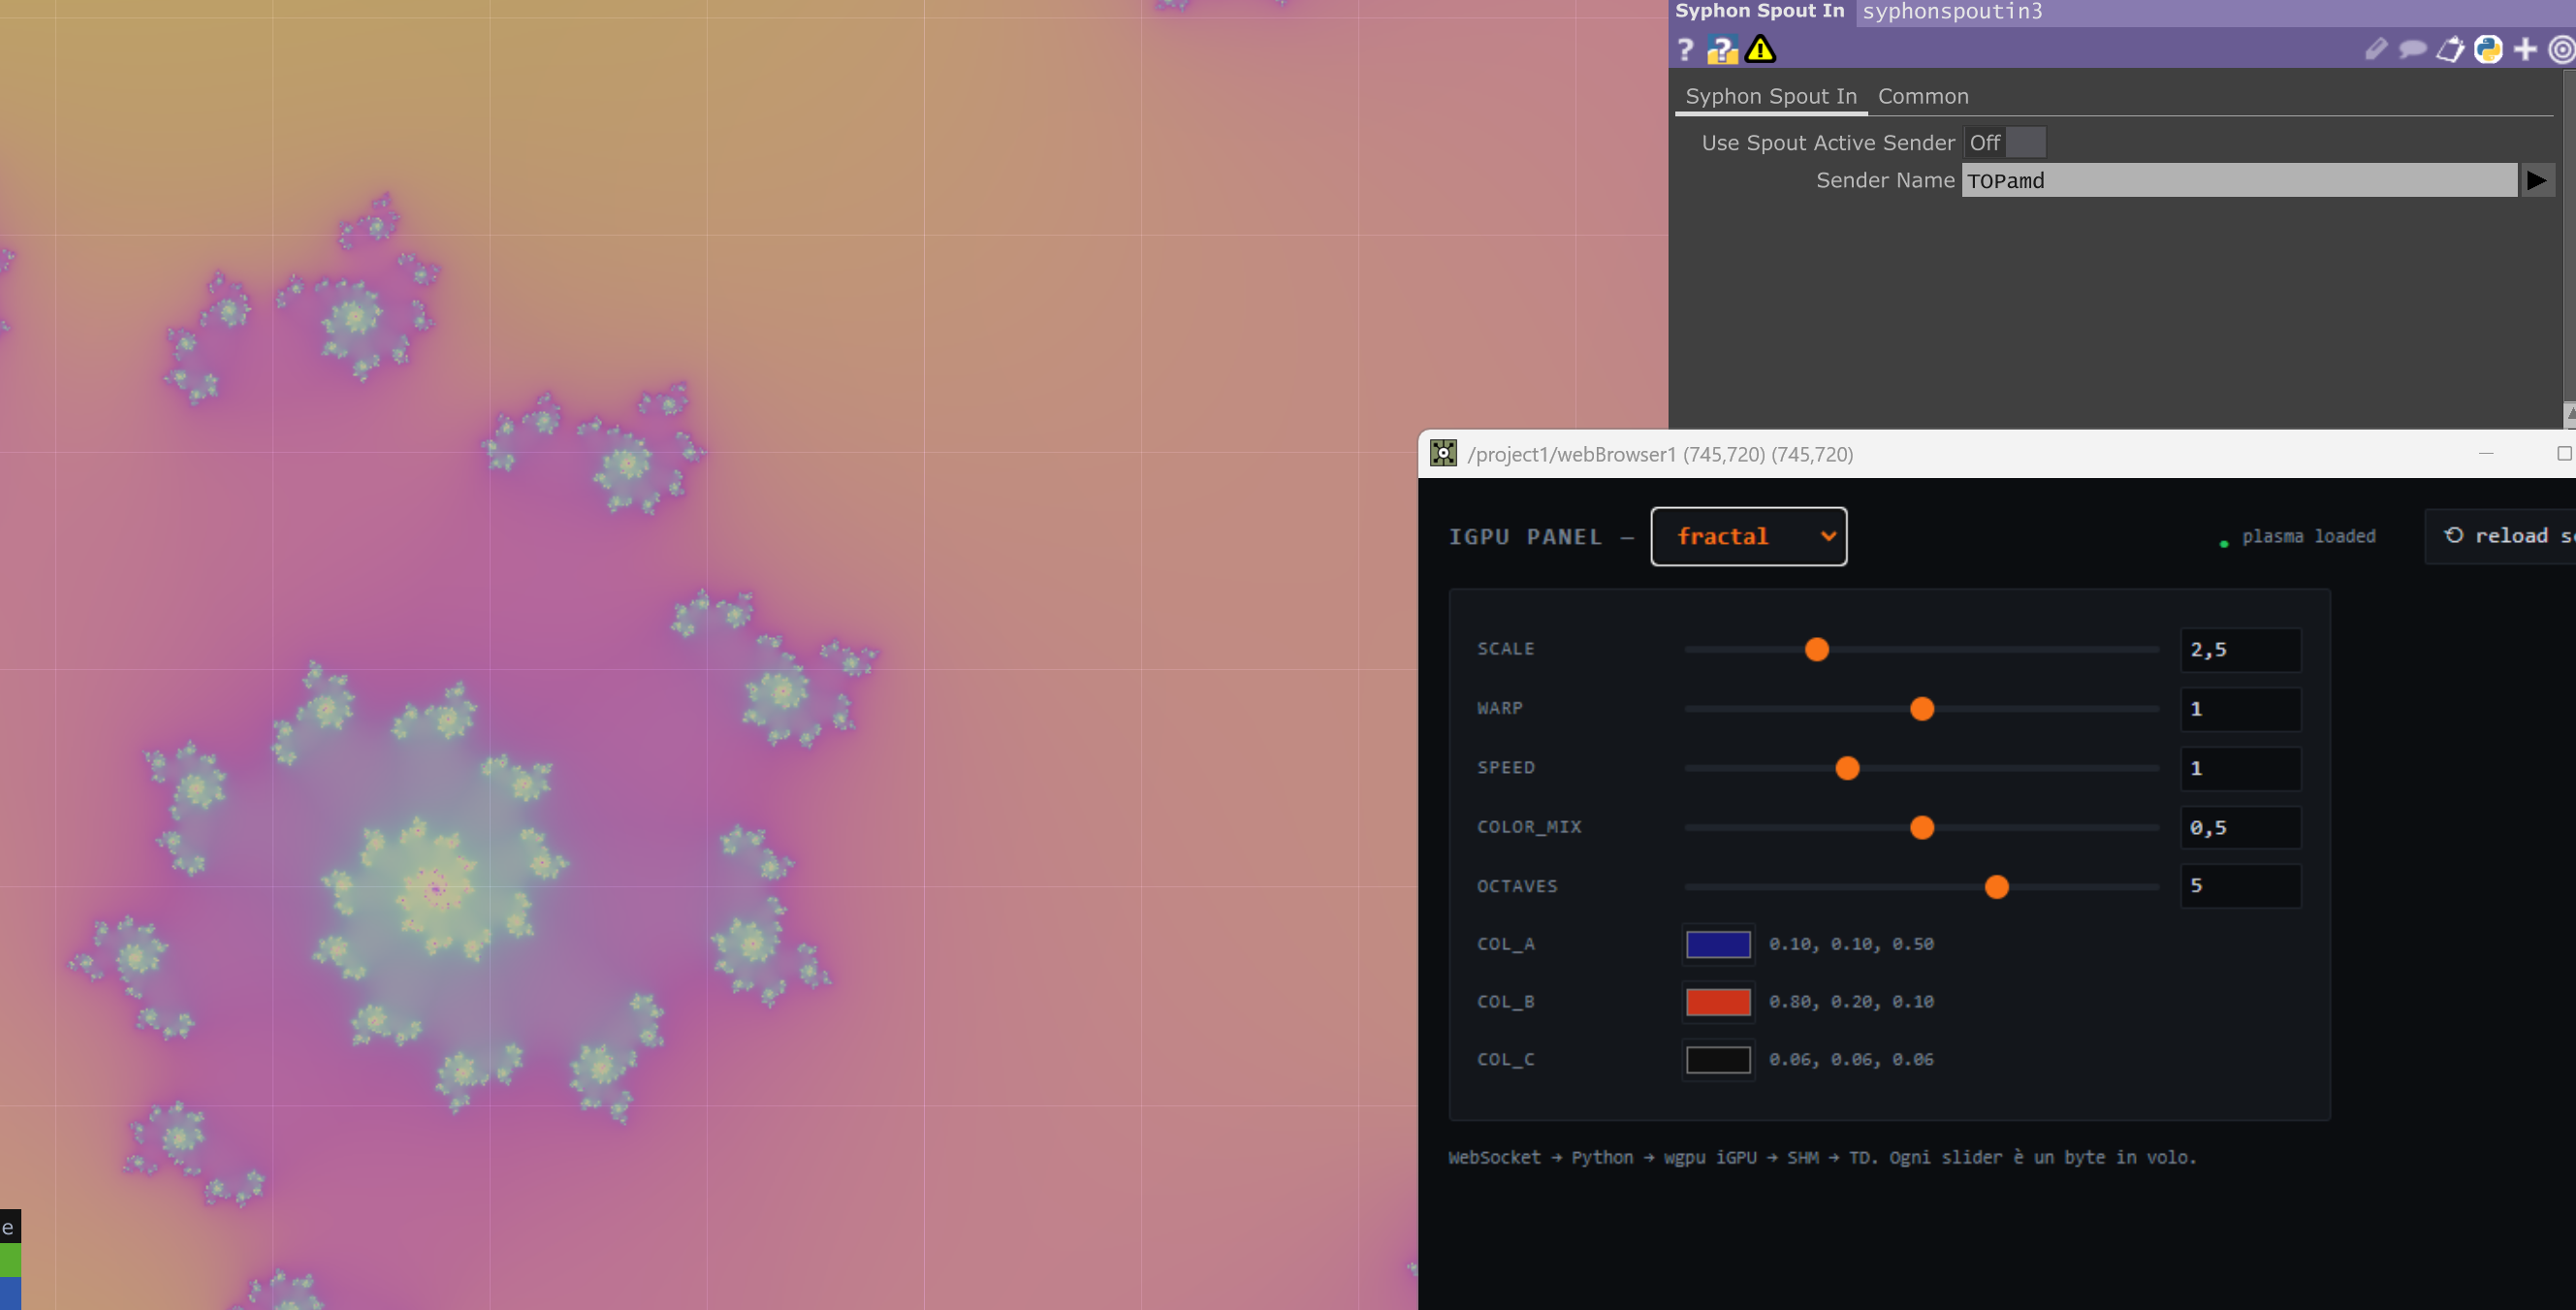2576x1310 pixels.
Task: Open the COL_A blue color swatch
Action: pos(1718,944)
